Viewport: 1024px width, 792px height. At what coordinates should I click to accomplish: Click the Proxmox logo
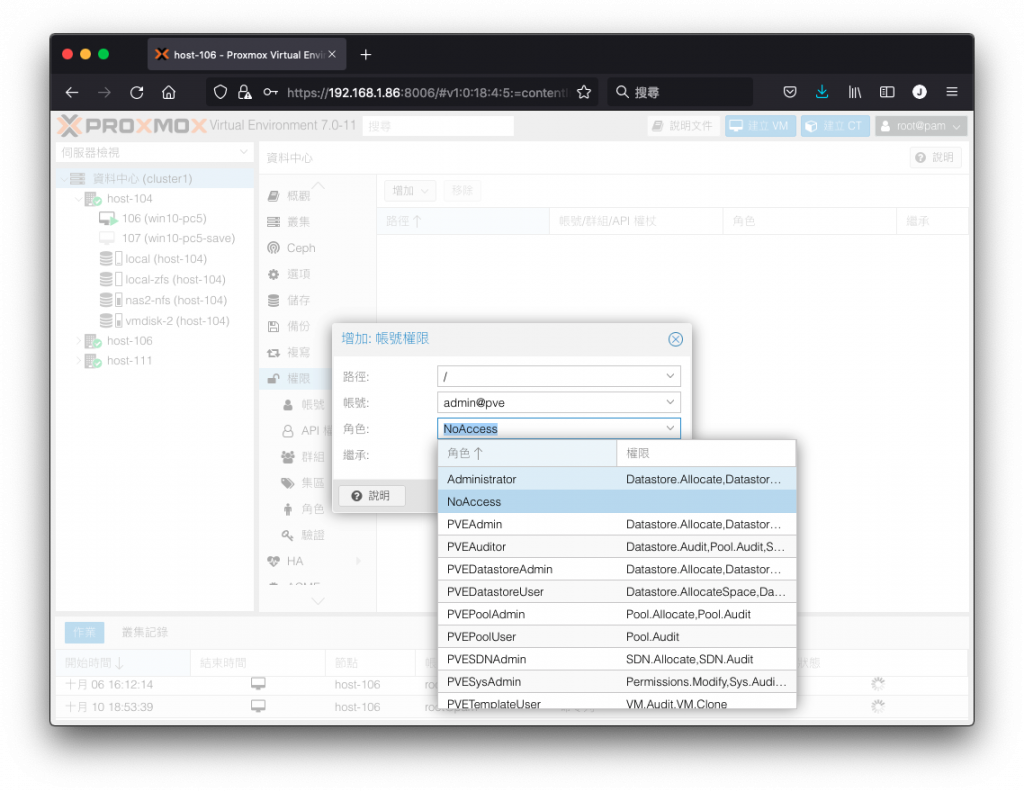point(132,125)
